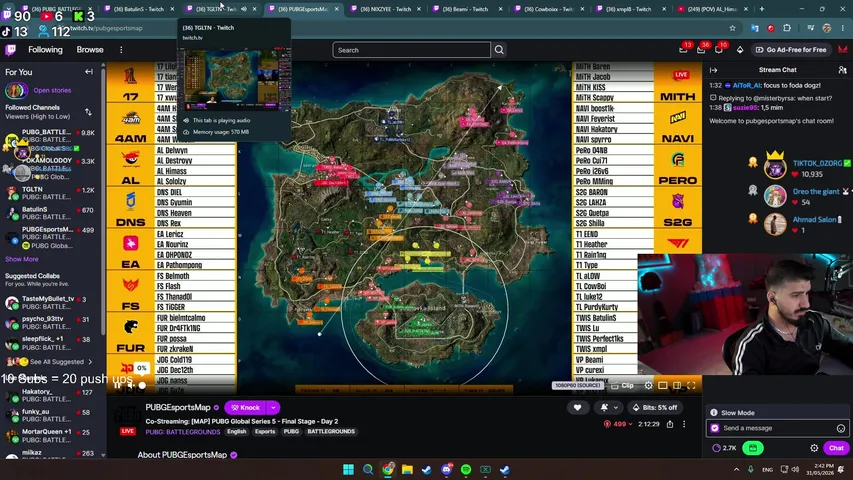The height and width of the screenshot is (480, 853).
Task: Open the chat community users icon
Action: click(842, 70)
